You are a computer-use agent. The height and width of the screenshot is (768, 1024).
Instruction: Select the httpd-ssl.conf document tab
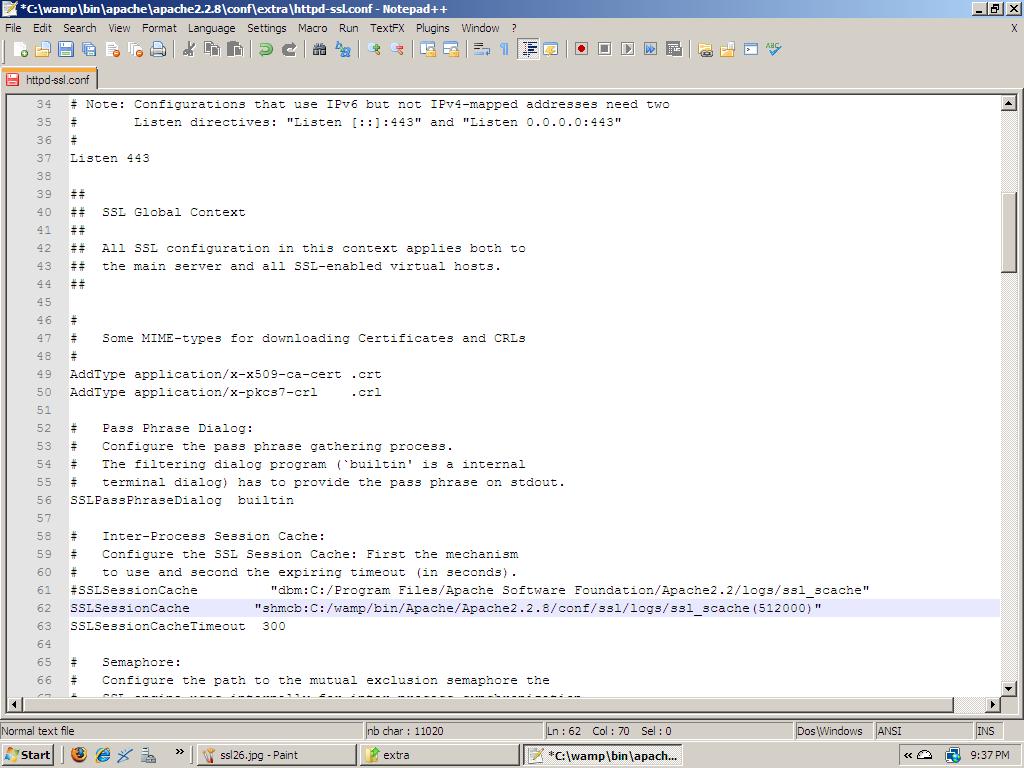pos(50,80)
